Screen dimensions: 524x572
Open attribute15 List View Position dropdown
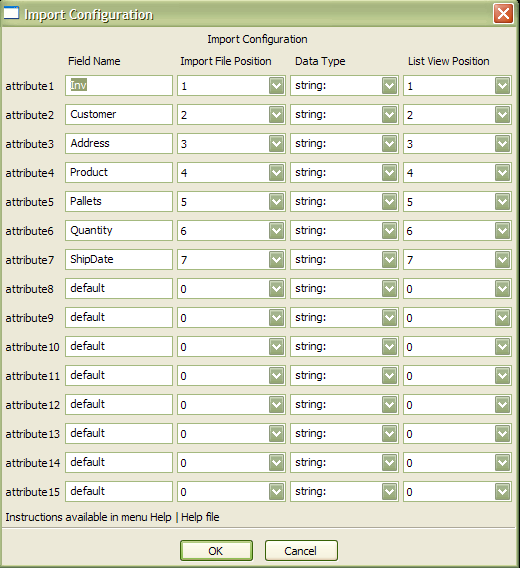point(502,491)
